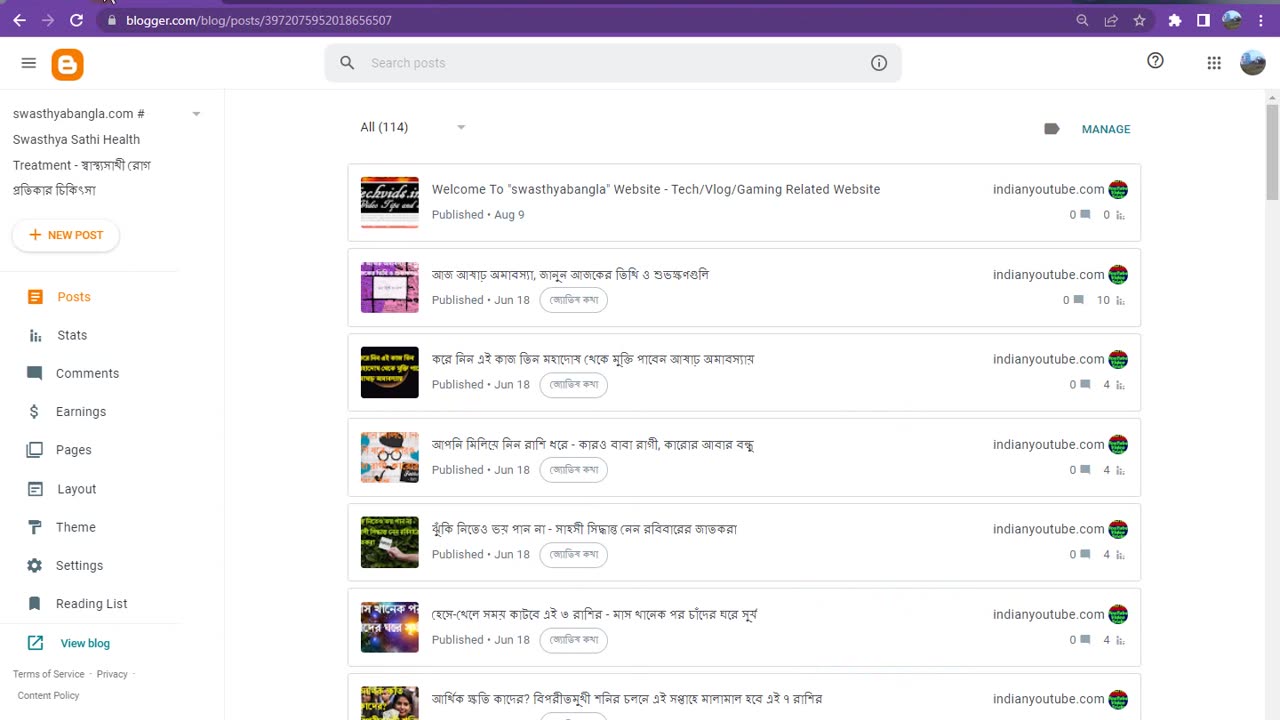Click the orange Blogger logo
Viewport: 1280px width, 720px height.
[x=67, y=65]
